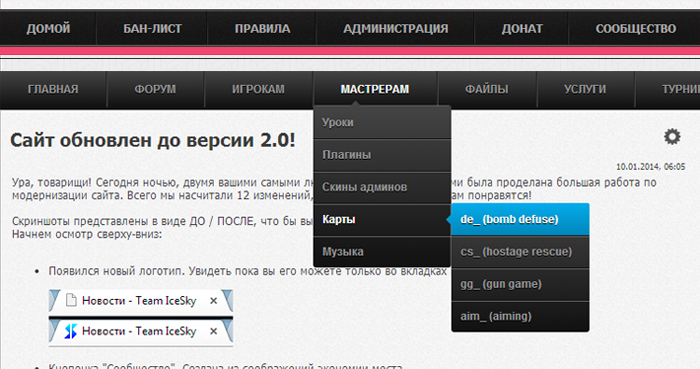The height and width of the screenshot is (369, 700).
Task: Click the date 10.01.2014, 06:05
Action: 650,167
